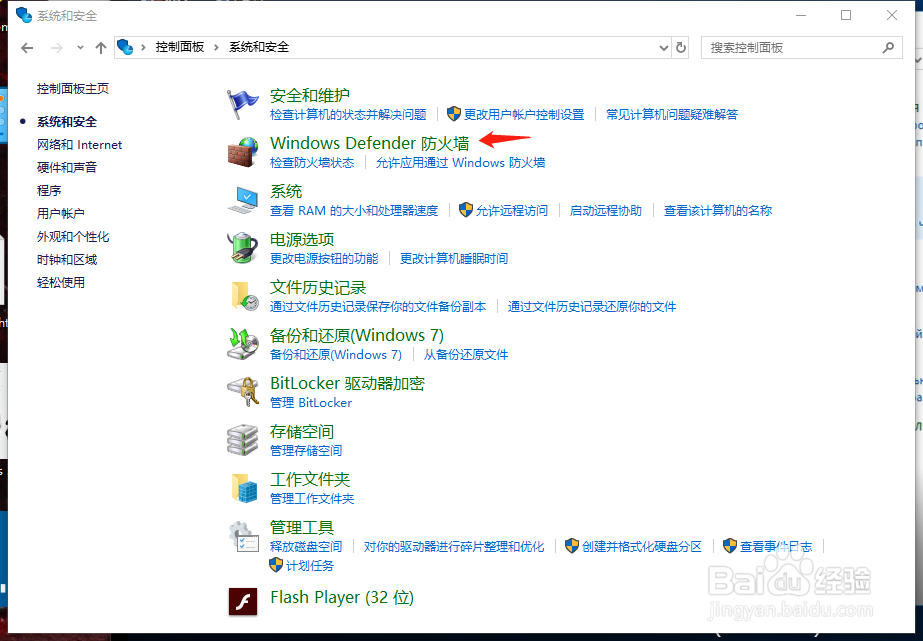
Task: Click the Flash Player red icon
Action: pyautogui.click(x=243, y=602)
